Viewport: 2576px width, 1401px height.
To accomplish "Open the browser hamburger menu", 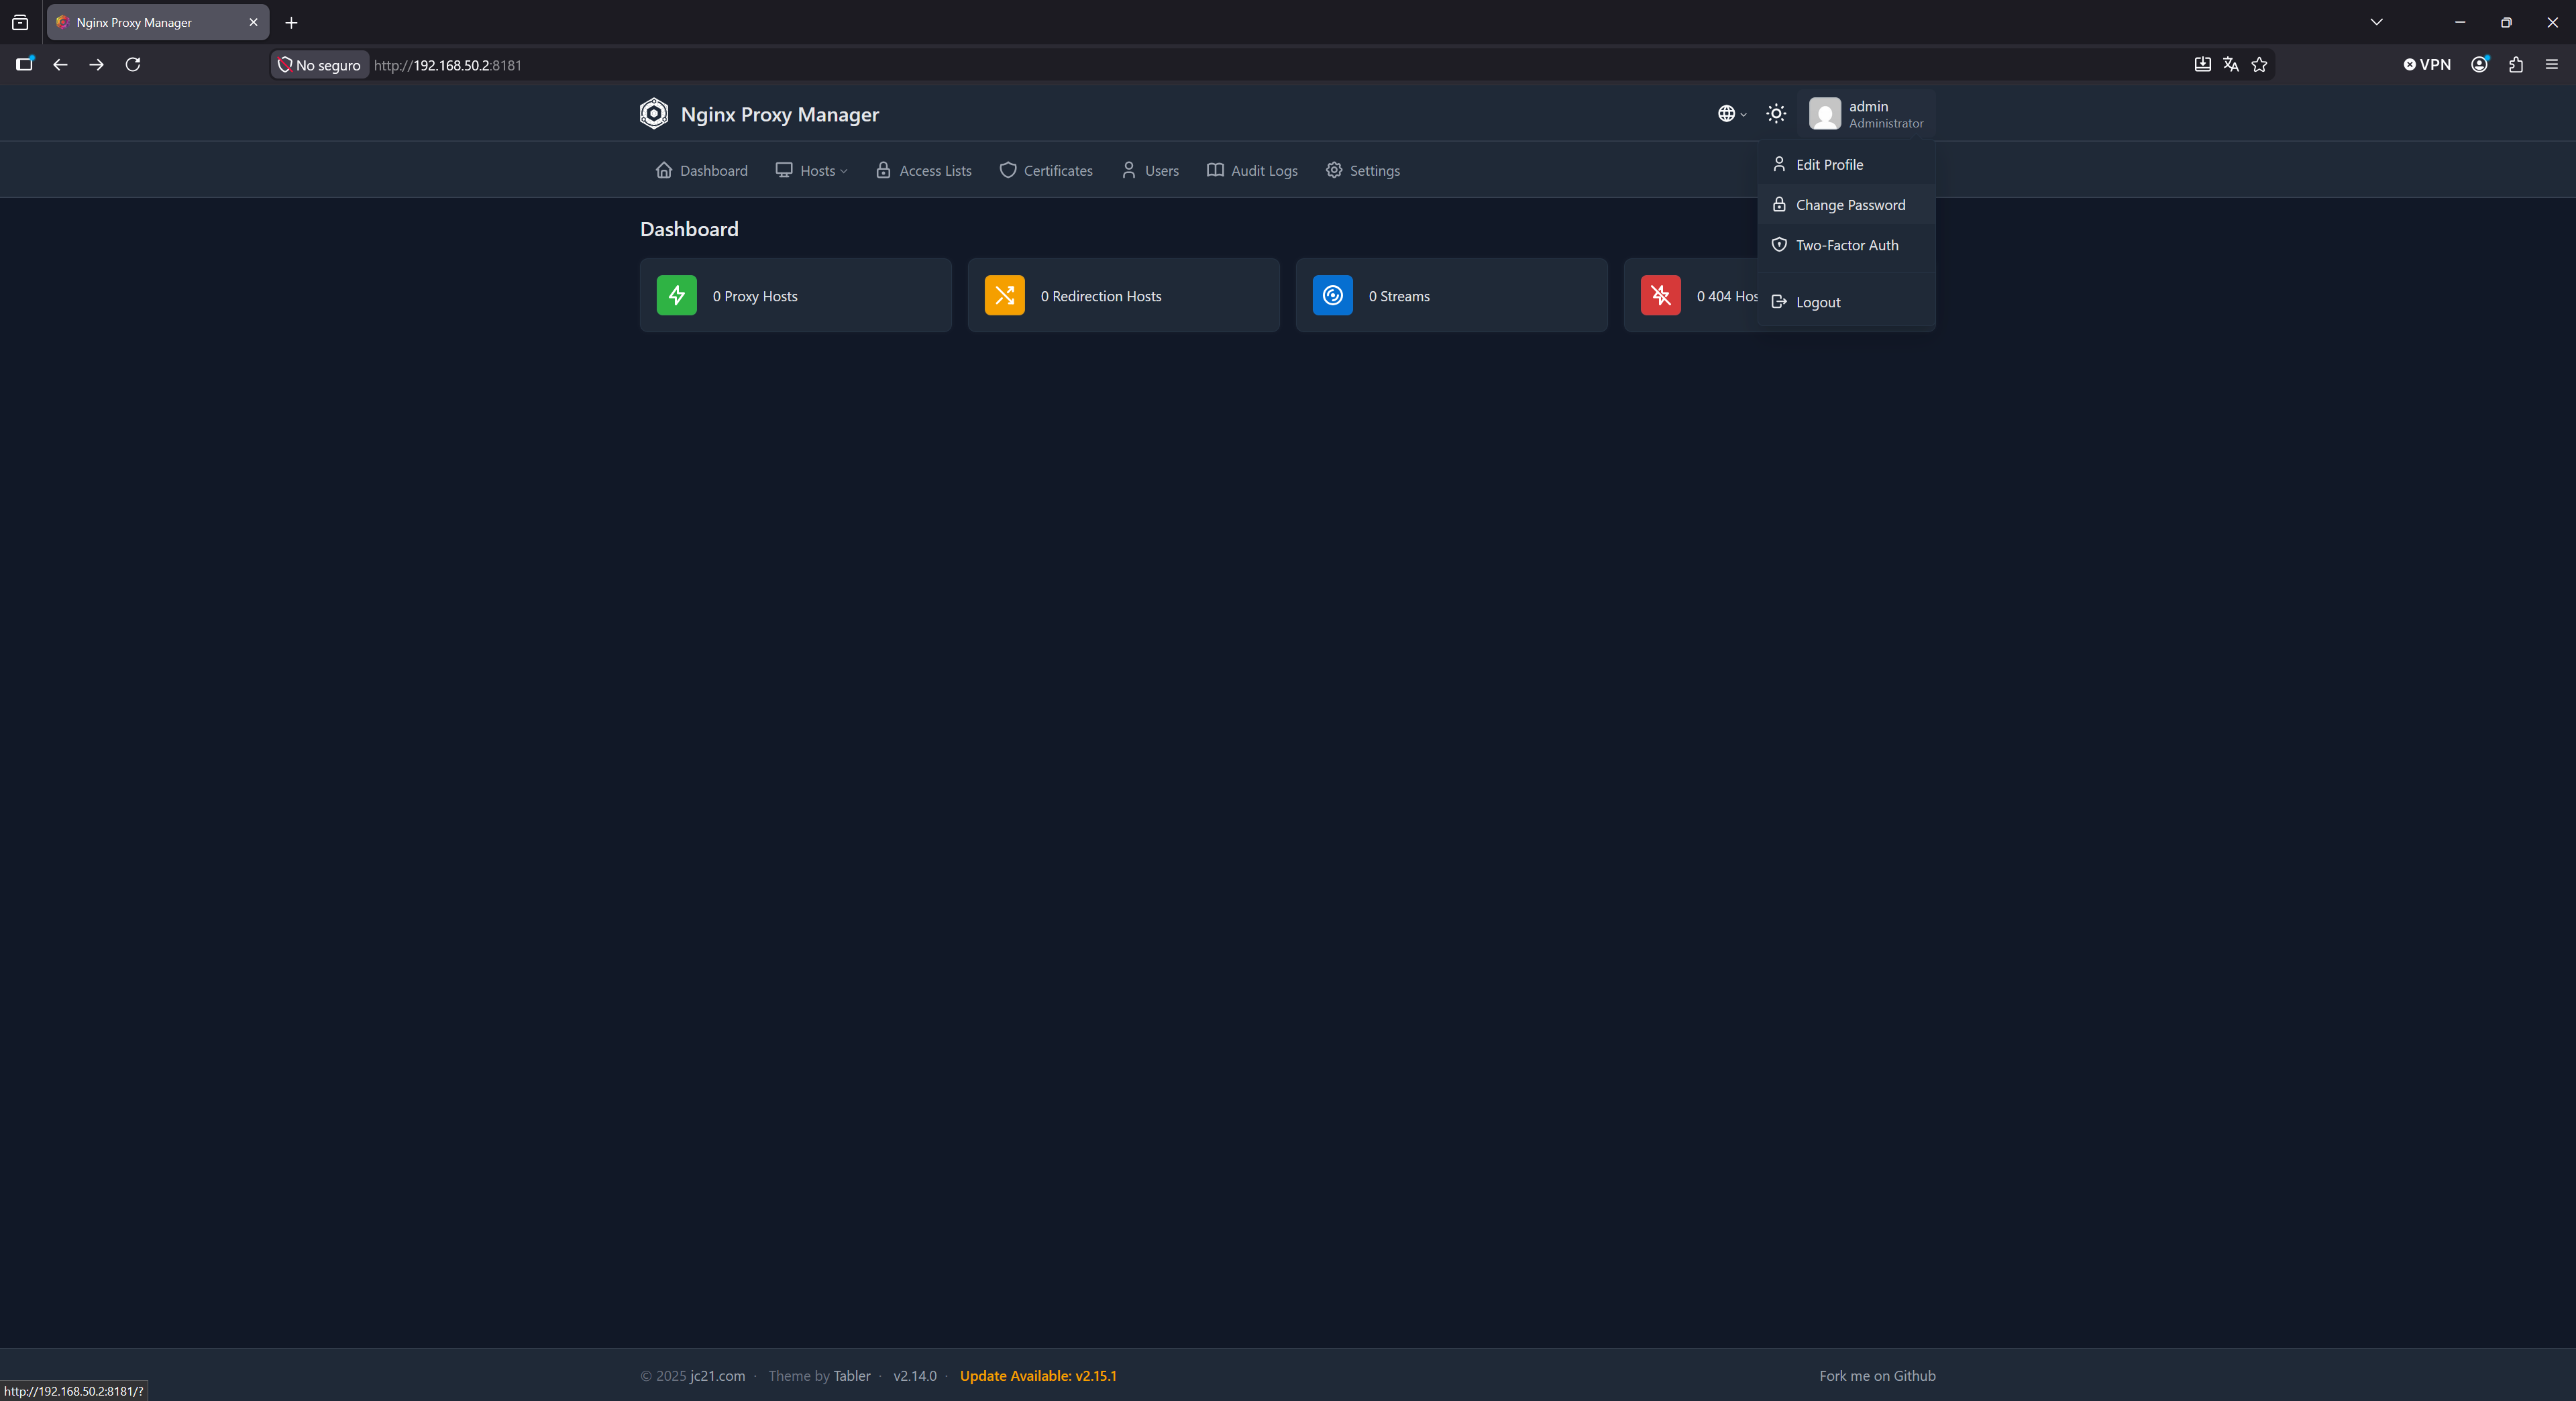I will (x=2551, y=65).
